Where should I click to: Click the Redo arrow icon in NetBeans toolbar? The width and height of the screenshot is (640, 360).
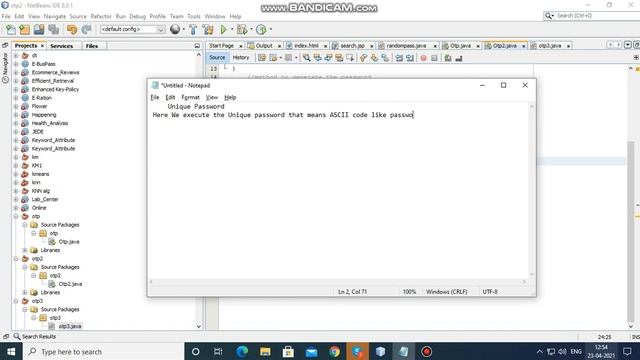(86, 29)
